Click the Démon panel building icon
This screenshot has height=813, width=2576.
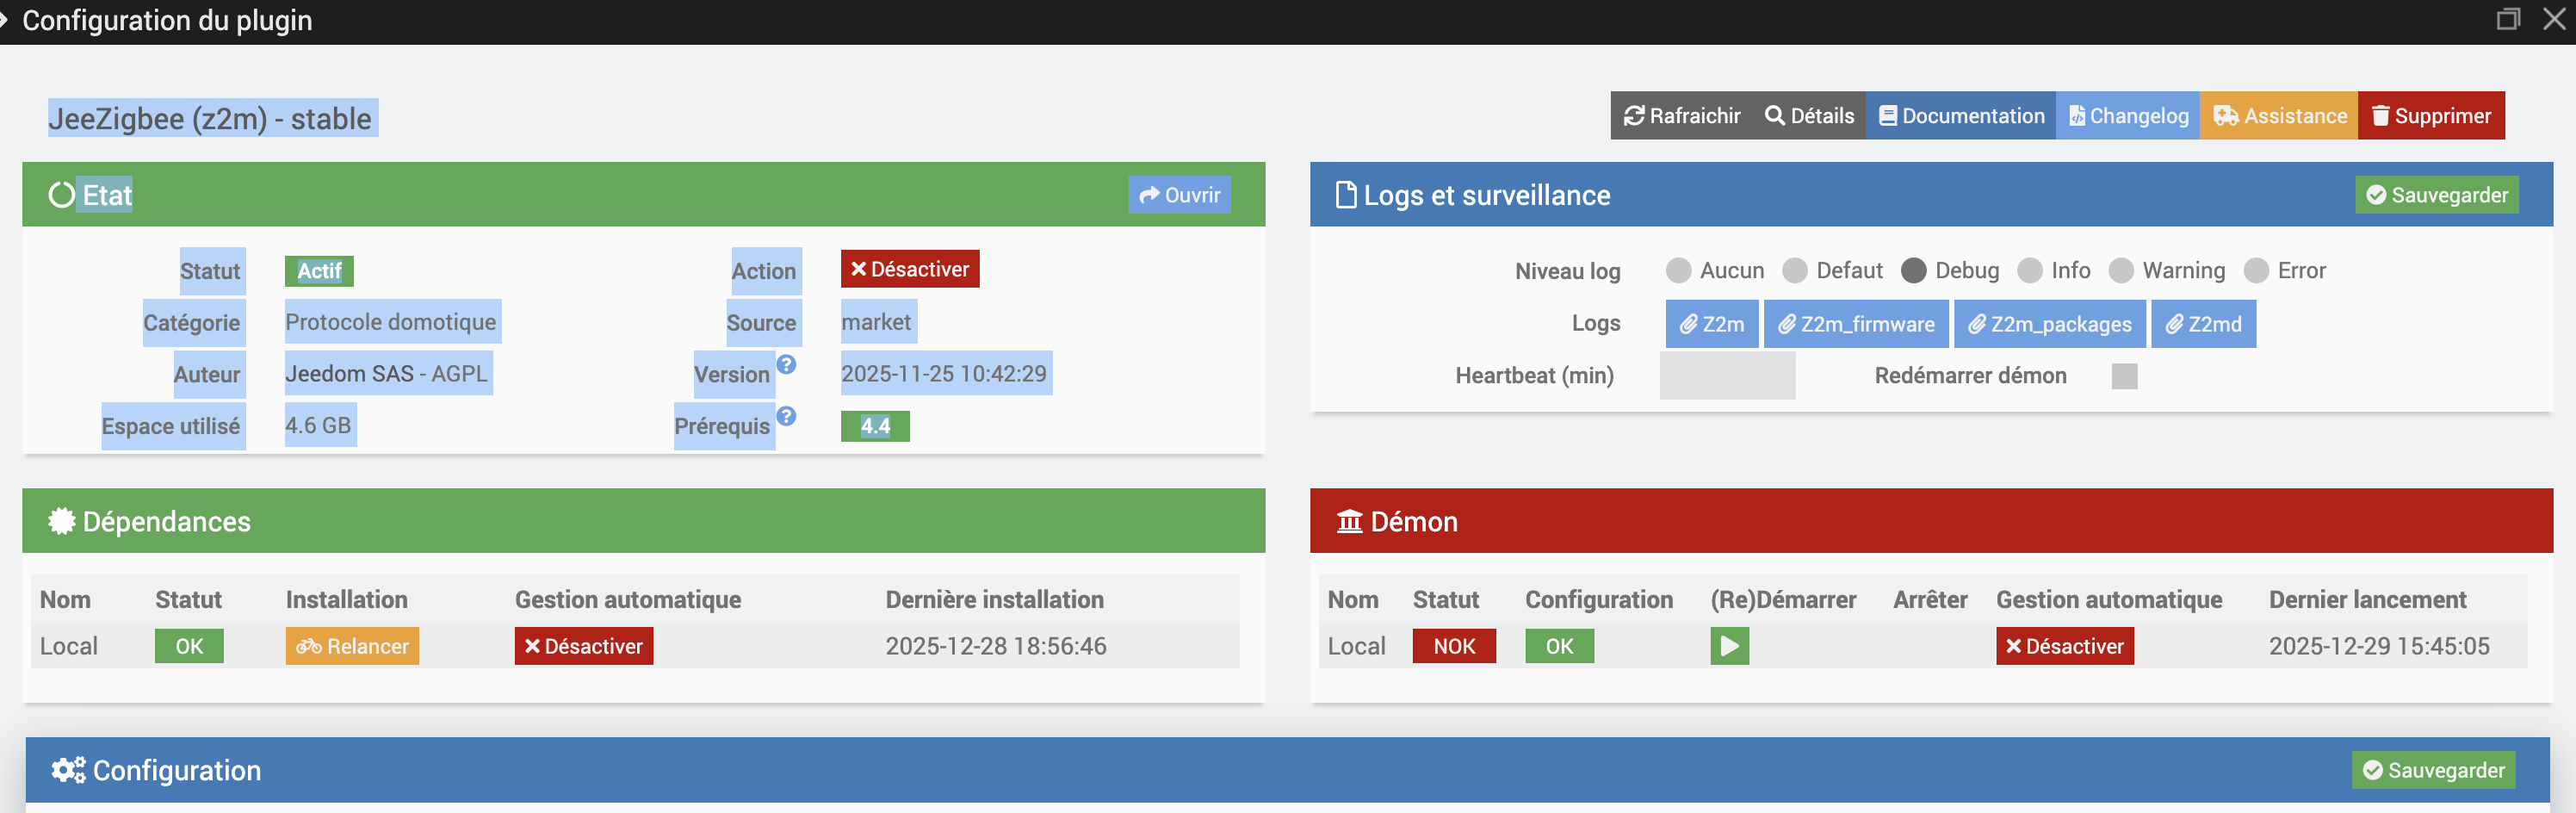[1350, 521]
